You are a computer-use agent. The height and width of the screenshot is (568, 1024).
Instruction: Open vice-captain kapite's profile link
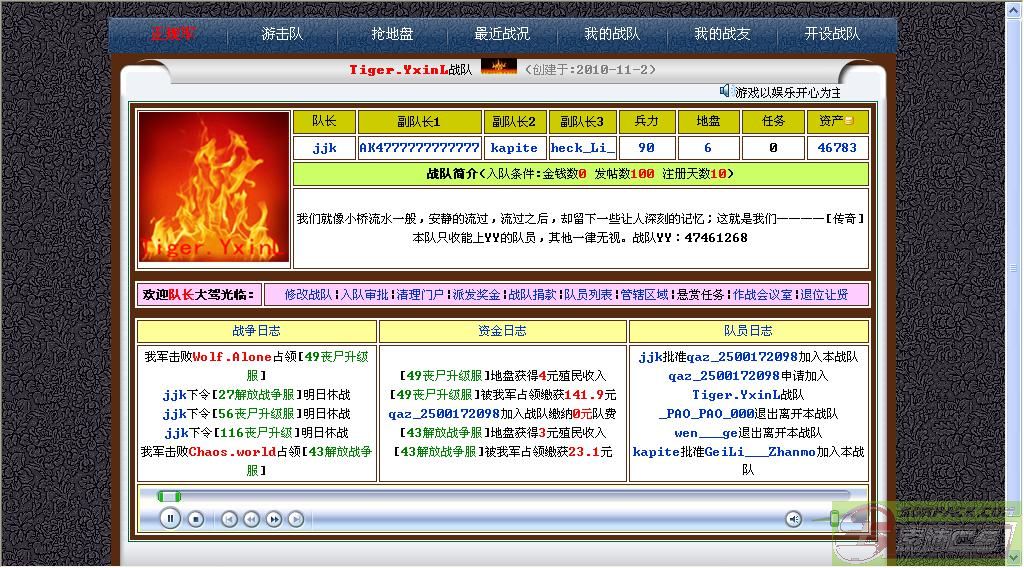pos(514,148)
